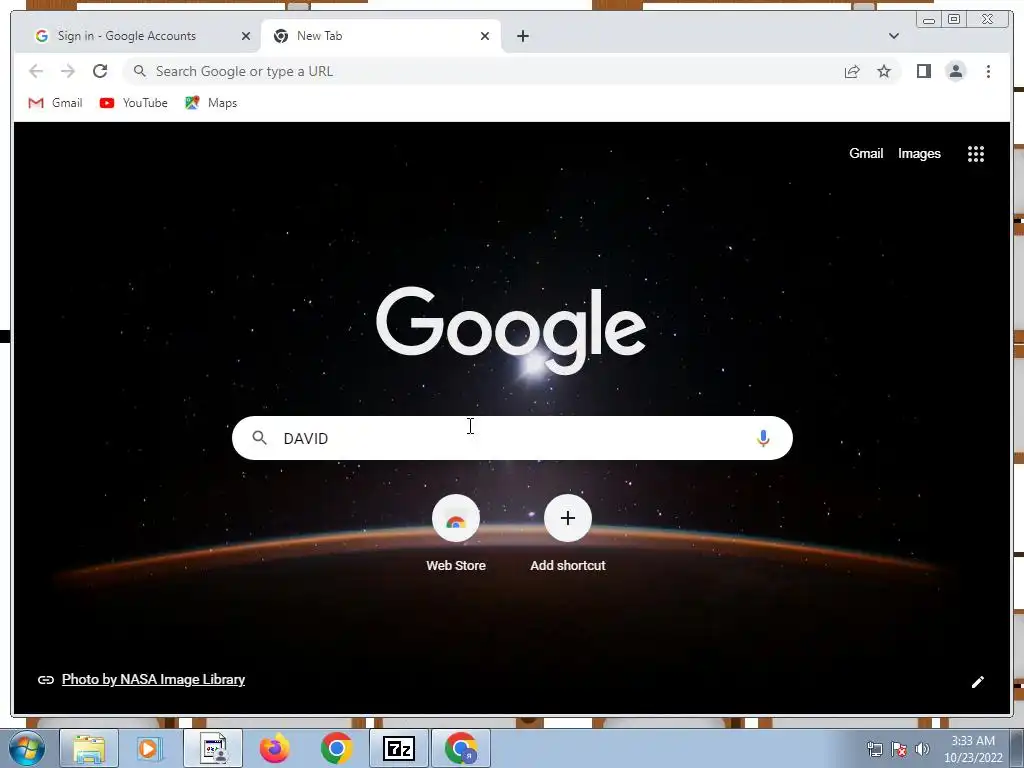The height and width of the screenshot is (768, 1024).
Task: Open Windows Explorer from taskbar
Action: (x=89, y=748)
